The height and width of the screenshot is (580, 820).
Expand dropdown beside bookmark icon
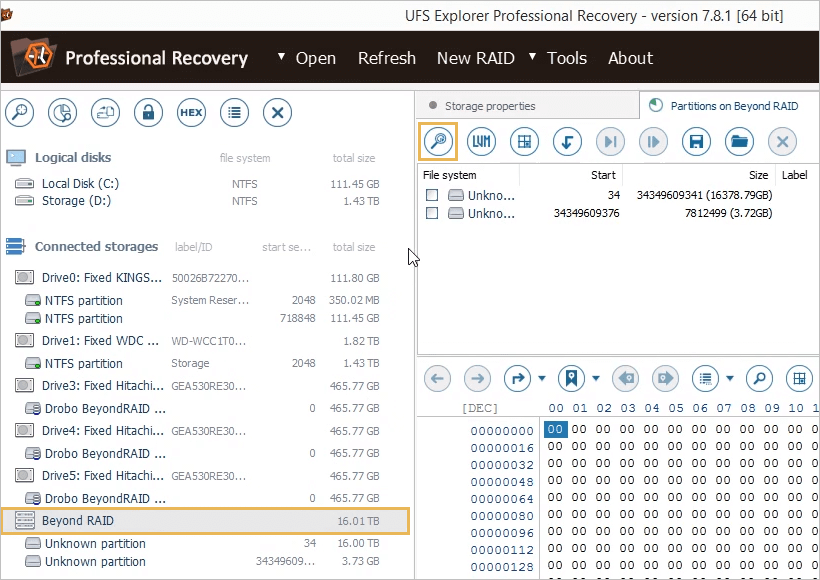596,378
